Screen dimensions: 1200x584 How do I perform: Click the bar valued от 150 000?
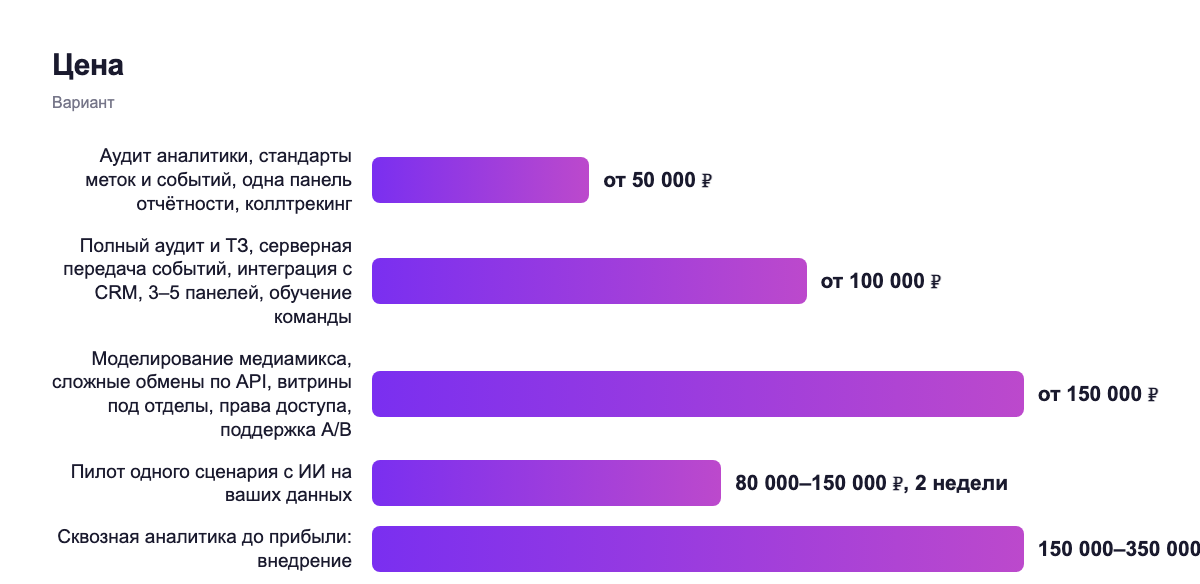click(698, 393)
